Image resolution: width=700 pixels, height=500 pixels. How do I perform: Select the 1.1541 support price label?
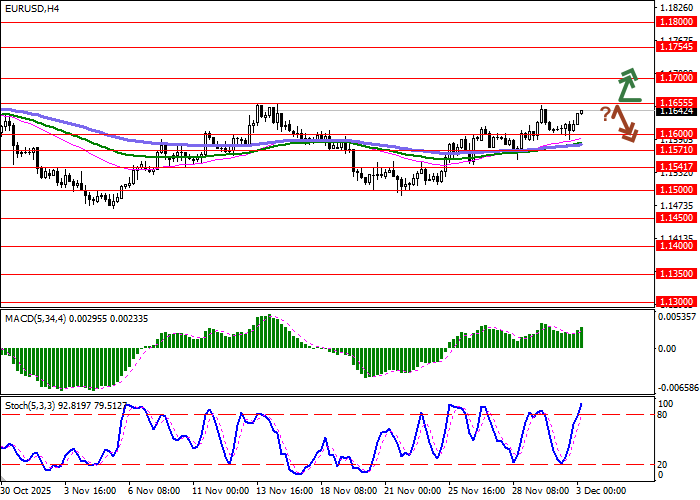(x=675, y=165)
